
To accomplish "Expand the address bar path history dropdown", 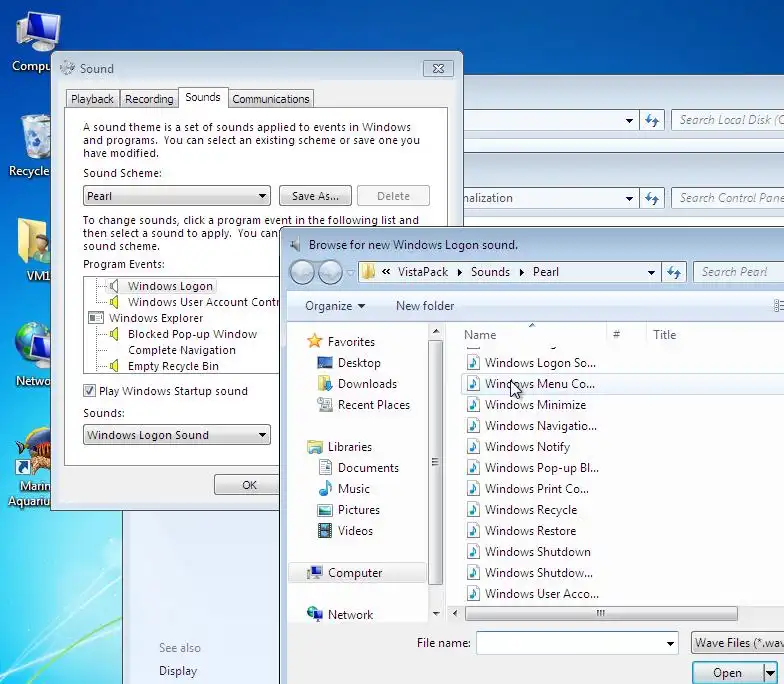I will (x=651, y=272).
